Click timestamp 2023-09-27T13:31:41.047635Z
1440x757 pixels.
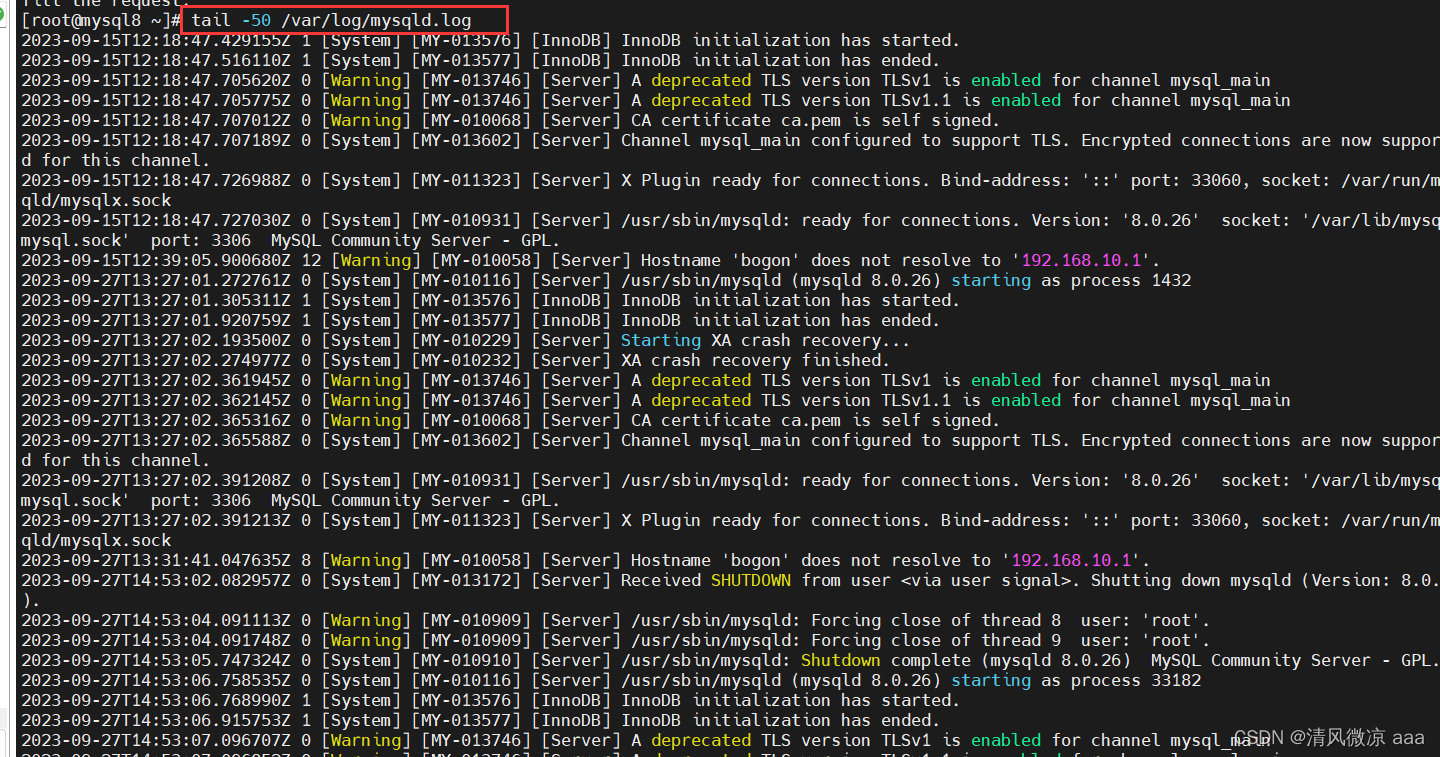coord(156,560)
